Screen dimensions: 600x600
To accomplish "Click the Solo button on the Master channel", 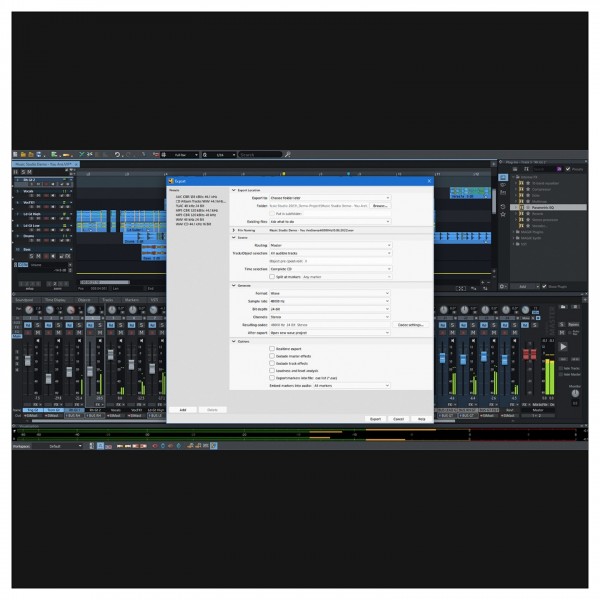I will pos(562,324).
